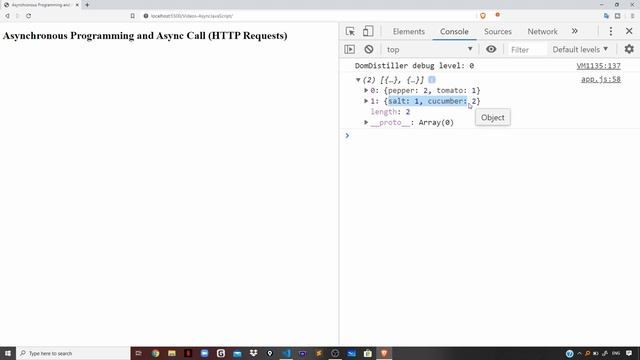Click the Brave Shields lion icon
Image resolution: width=640 pixels, height=360 pixels.
(483, 16)
